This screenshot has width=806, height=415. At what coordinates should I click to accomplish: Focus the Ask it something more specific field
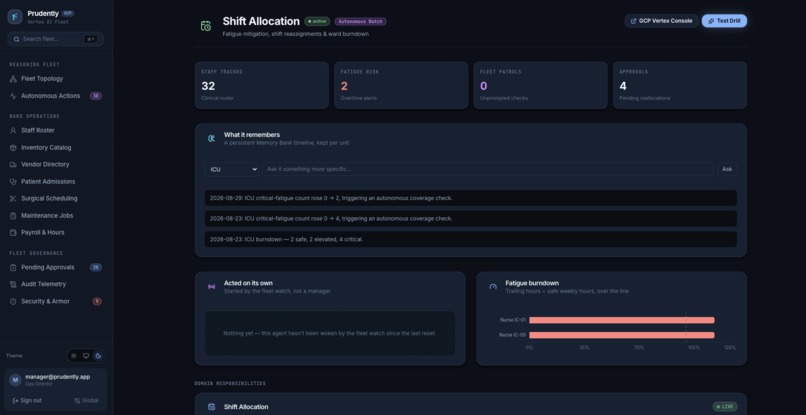click(488, 169)
